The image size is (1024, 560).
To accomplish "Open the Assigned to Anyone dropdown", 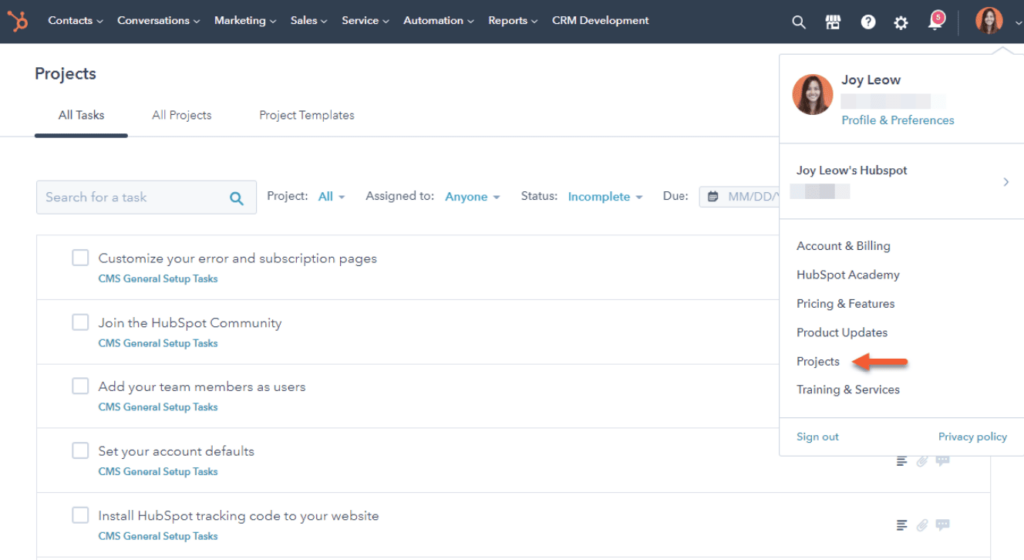I will click(472, 196).
